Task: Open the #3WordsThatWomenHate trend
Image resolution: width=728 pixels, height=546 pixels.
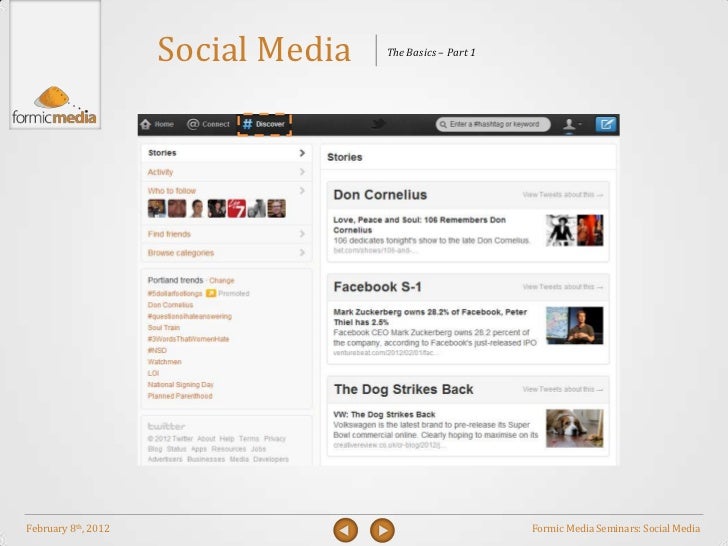Action: click(x=188, y=339)
